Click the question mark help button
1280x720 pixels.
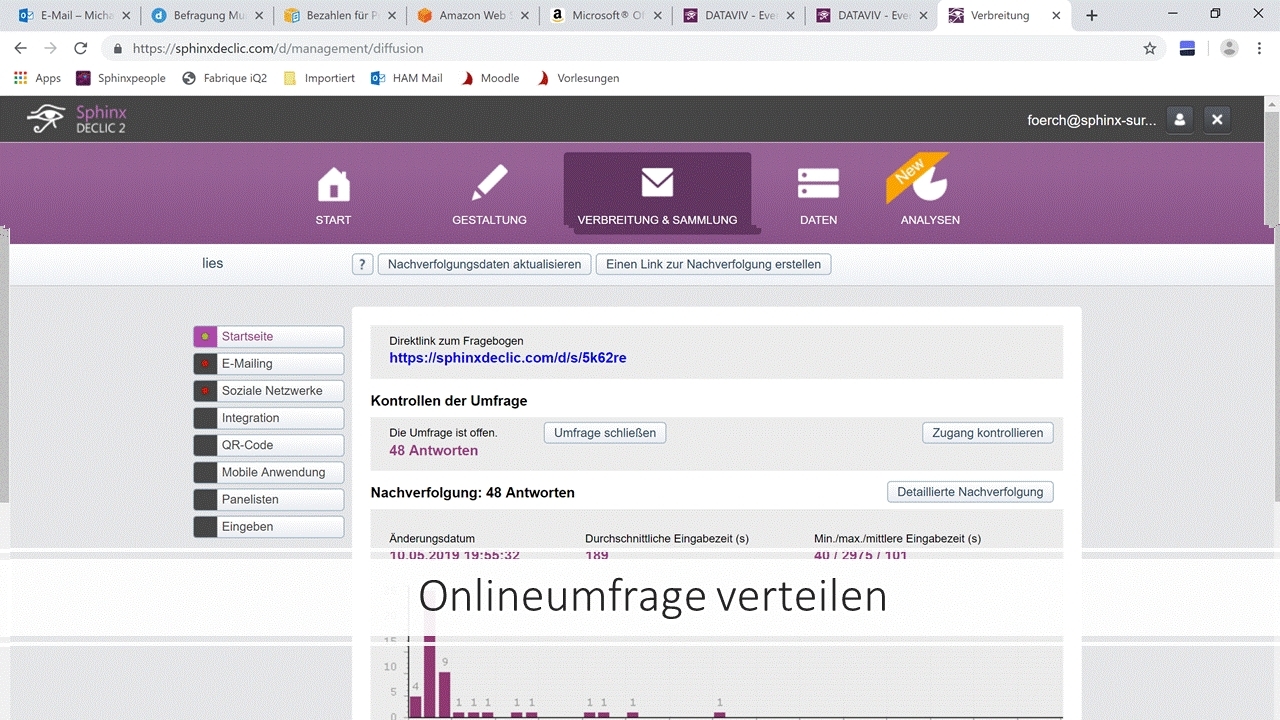[362, 264]
